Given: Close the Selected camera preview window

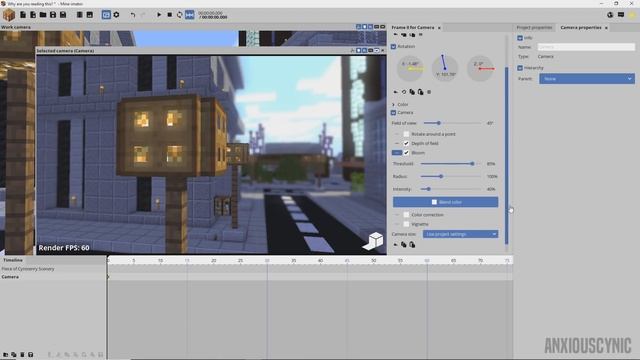Looking at the screenshot, I should pyautogui.click(x=383, y=51).
